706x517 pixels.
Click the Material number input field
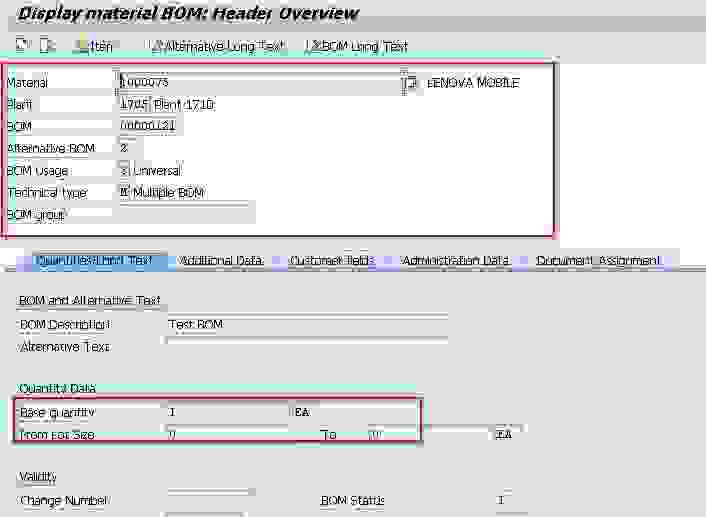[260, 82]
